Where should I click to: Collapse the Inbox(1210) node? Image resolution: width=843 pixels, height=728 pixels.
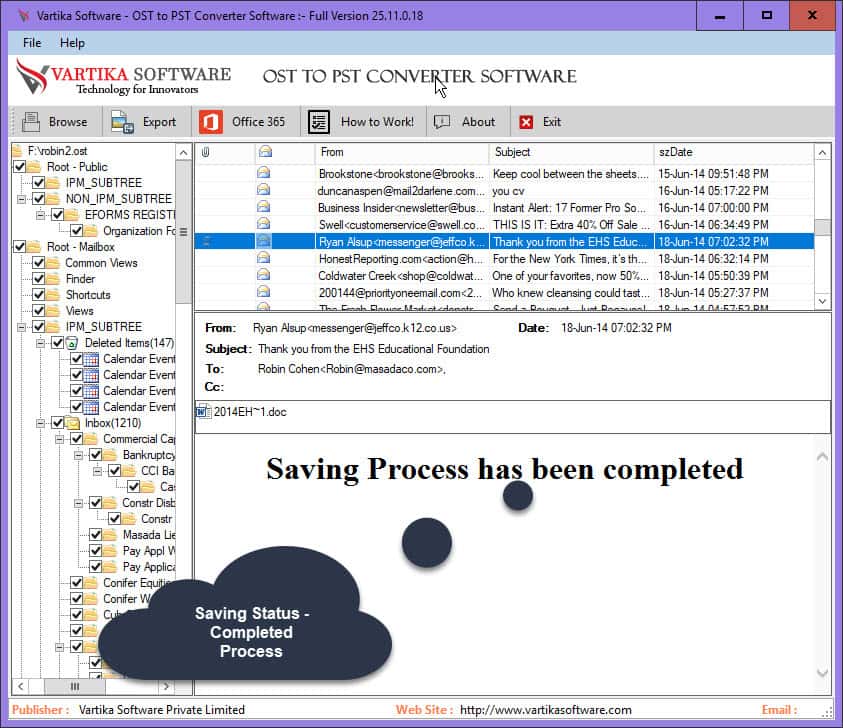coord(40,423)
